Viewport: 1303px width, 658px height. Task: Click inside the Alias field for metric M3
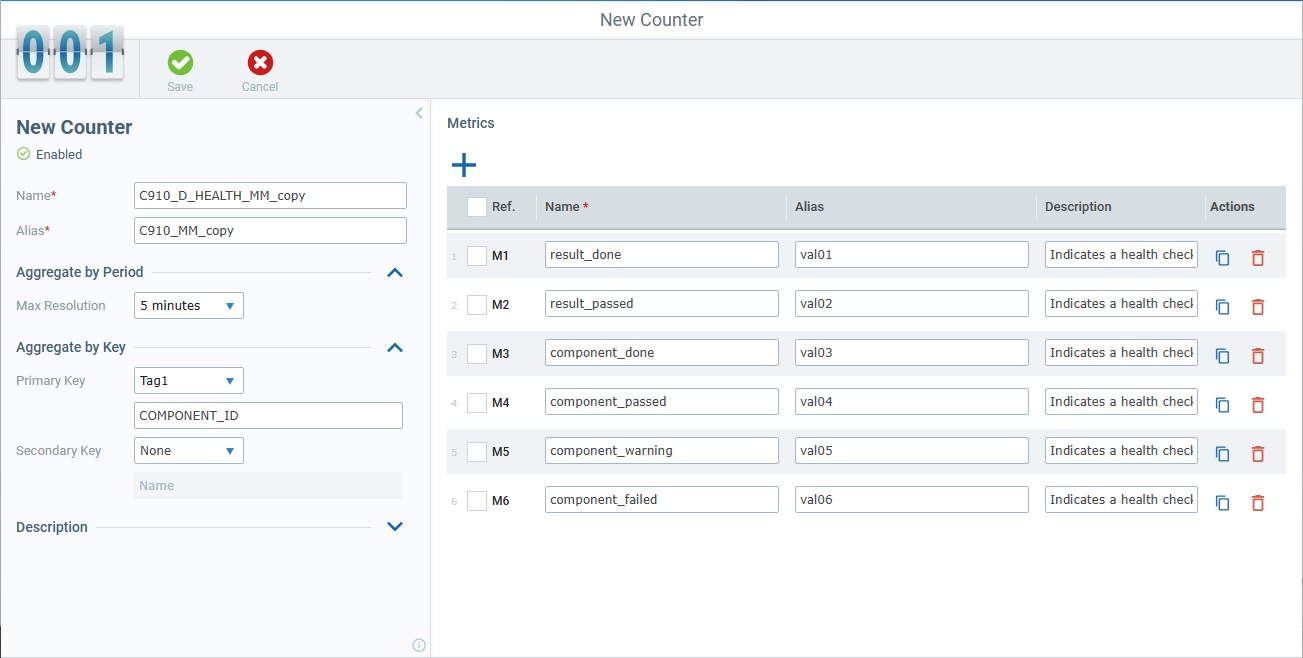[910, 352]
